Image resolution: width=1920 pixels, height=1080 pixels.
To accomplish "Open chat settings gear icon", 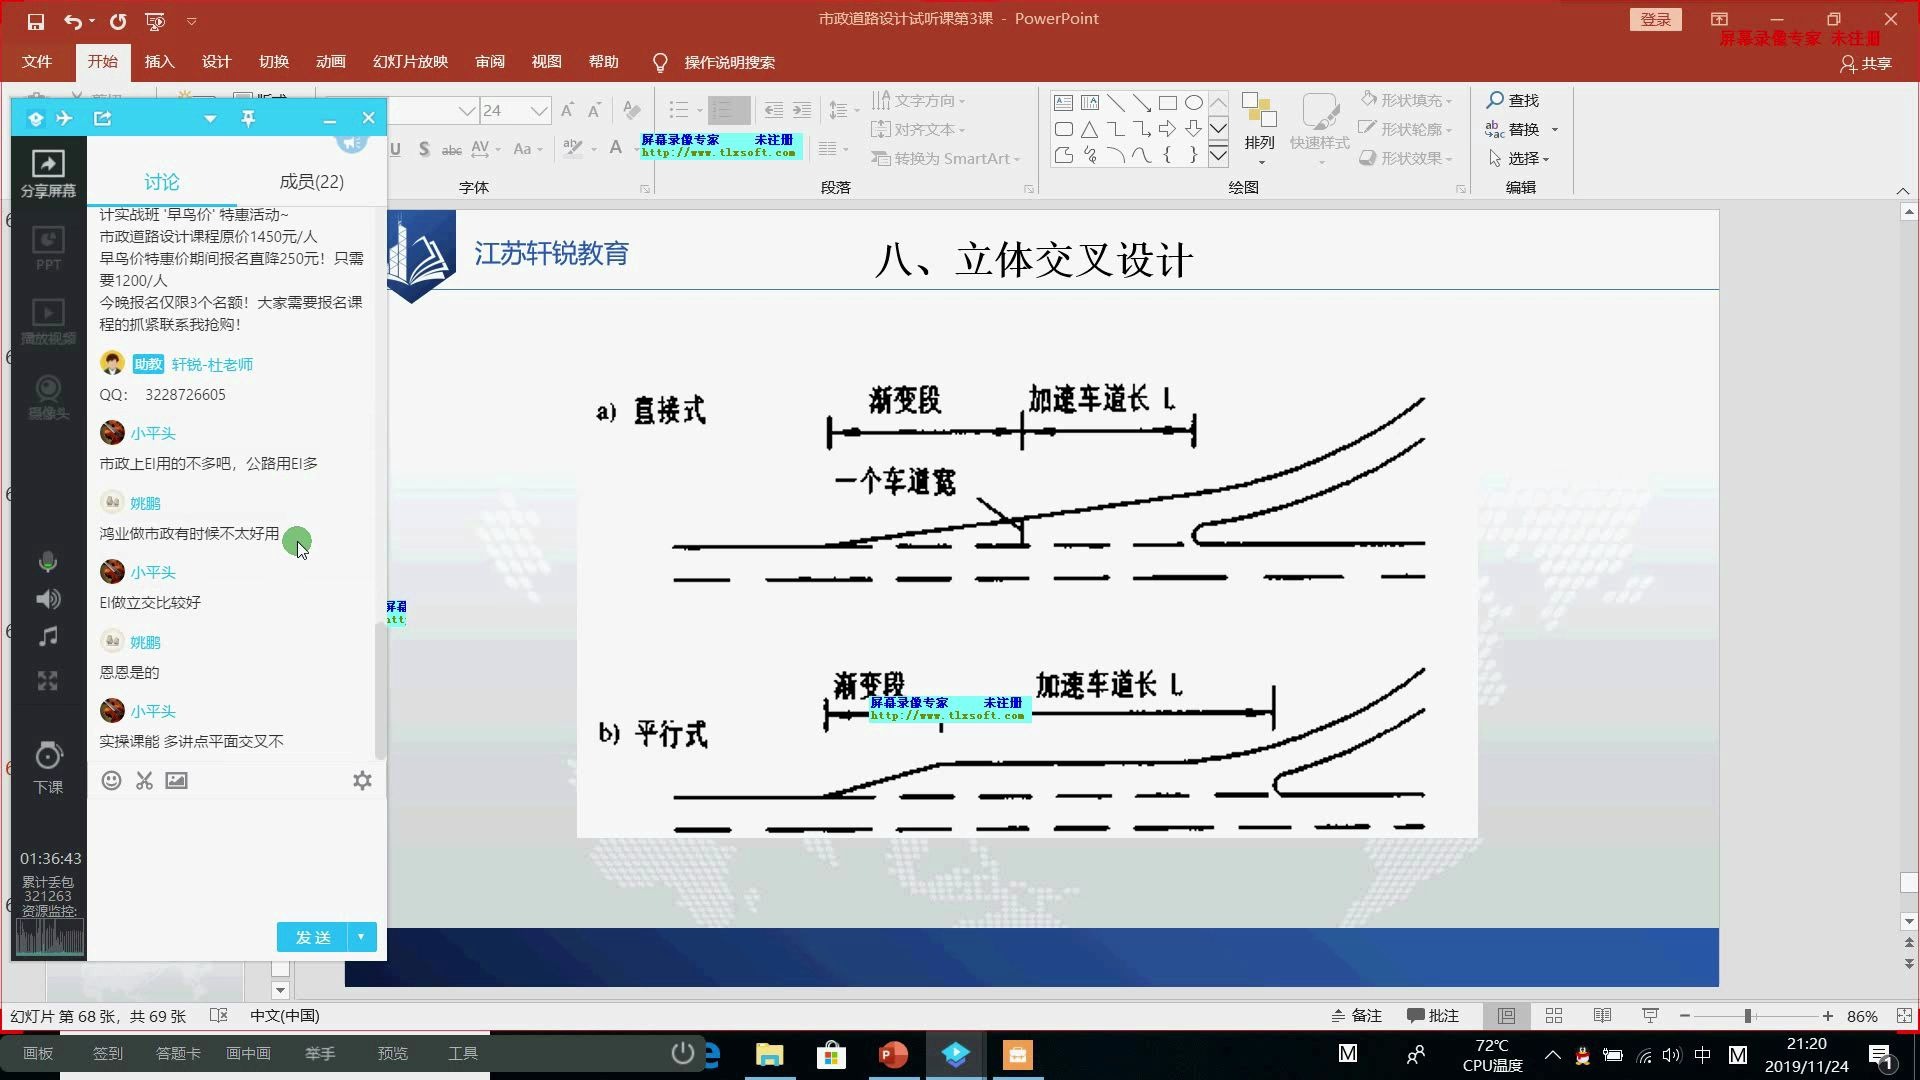I will [x=362, y=781].
